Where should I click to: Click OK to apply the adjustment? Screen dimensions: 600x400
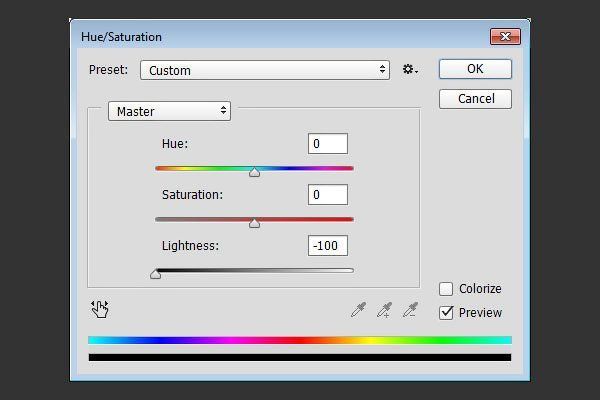click(475, 69)
